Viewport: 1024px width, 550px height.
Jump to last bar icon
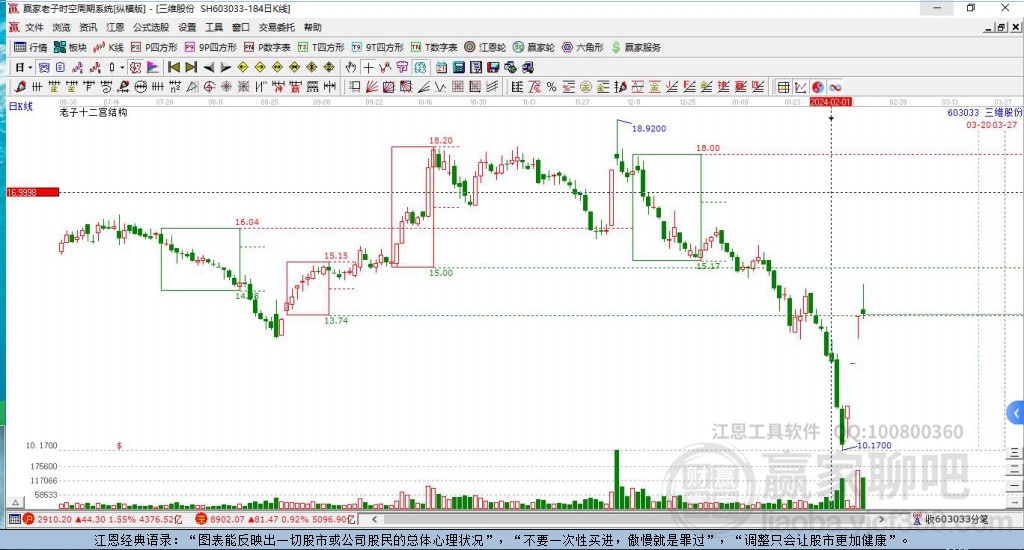tap(191, 67)
